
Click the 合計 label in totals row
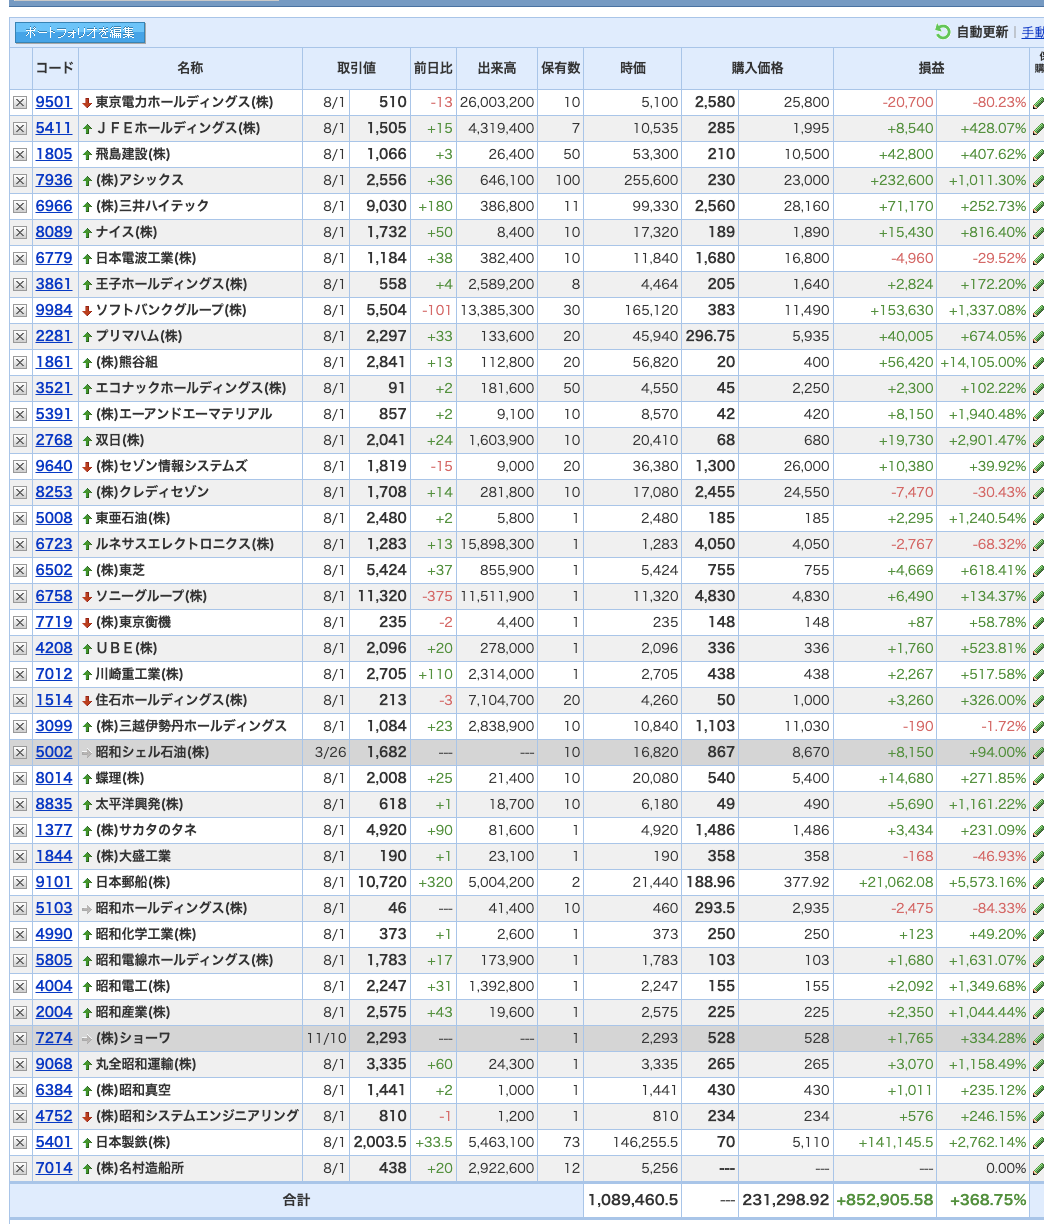pyautogui.click(x=297, y=1199)
